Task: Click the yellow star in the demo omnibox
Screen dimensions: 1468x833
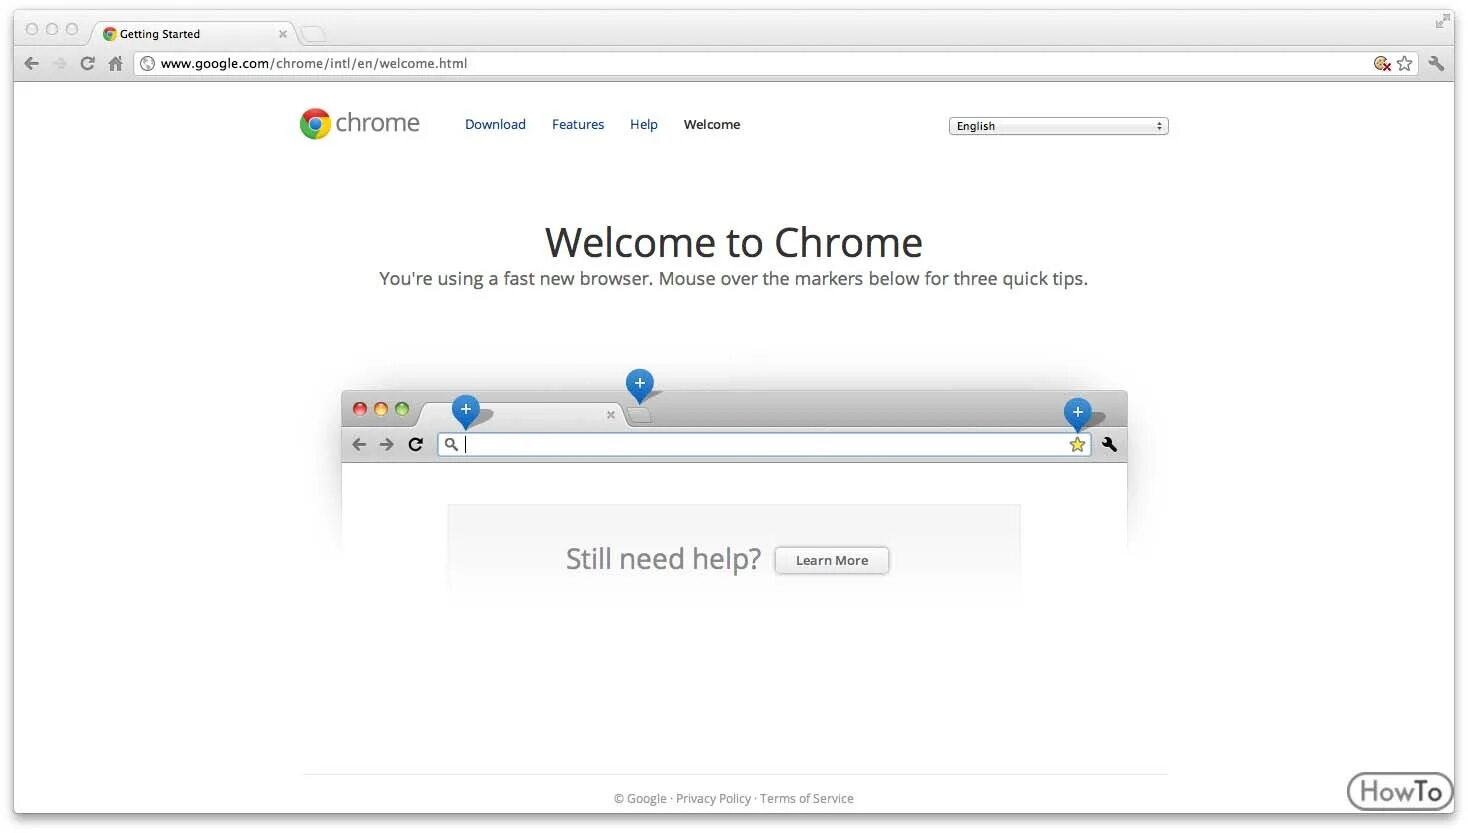Action: [1077, 445]
